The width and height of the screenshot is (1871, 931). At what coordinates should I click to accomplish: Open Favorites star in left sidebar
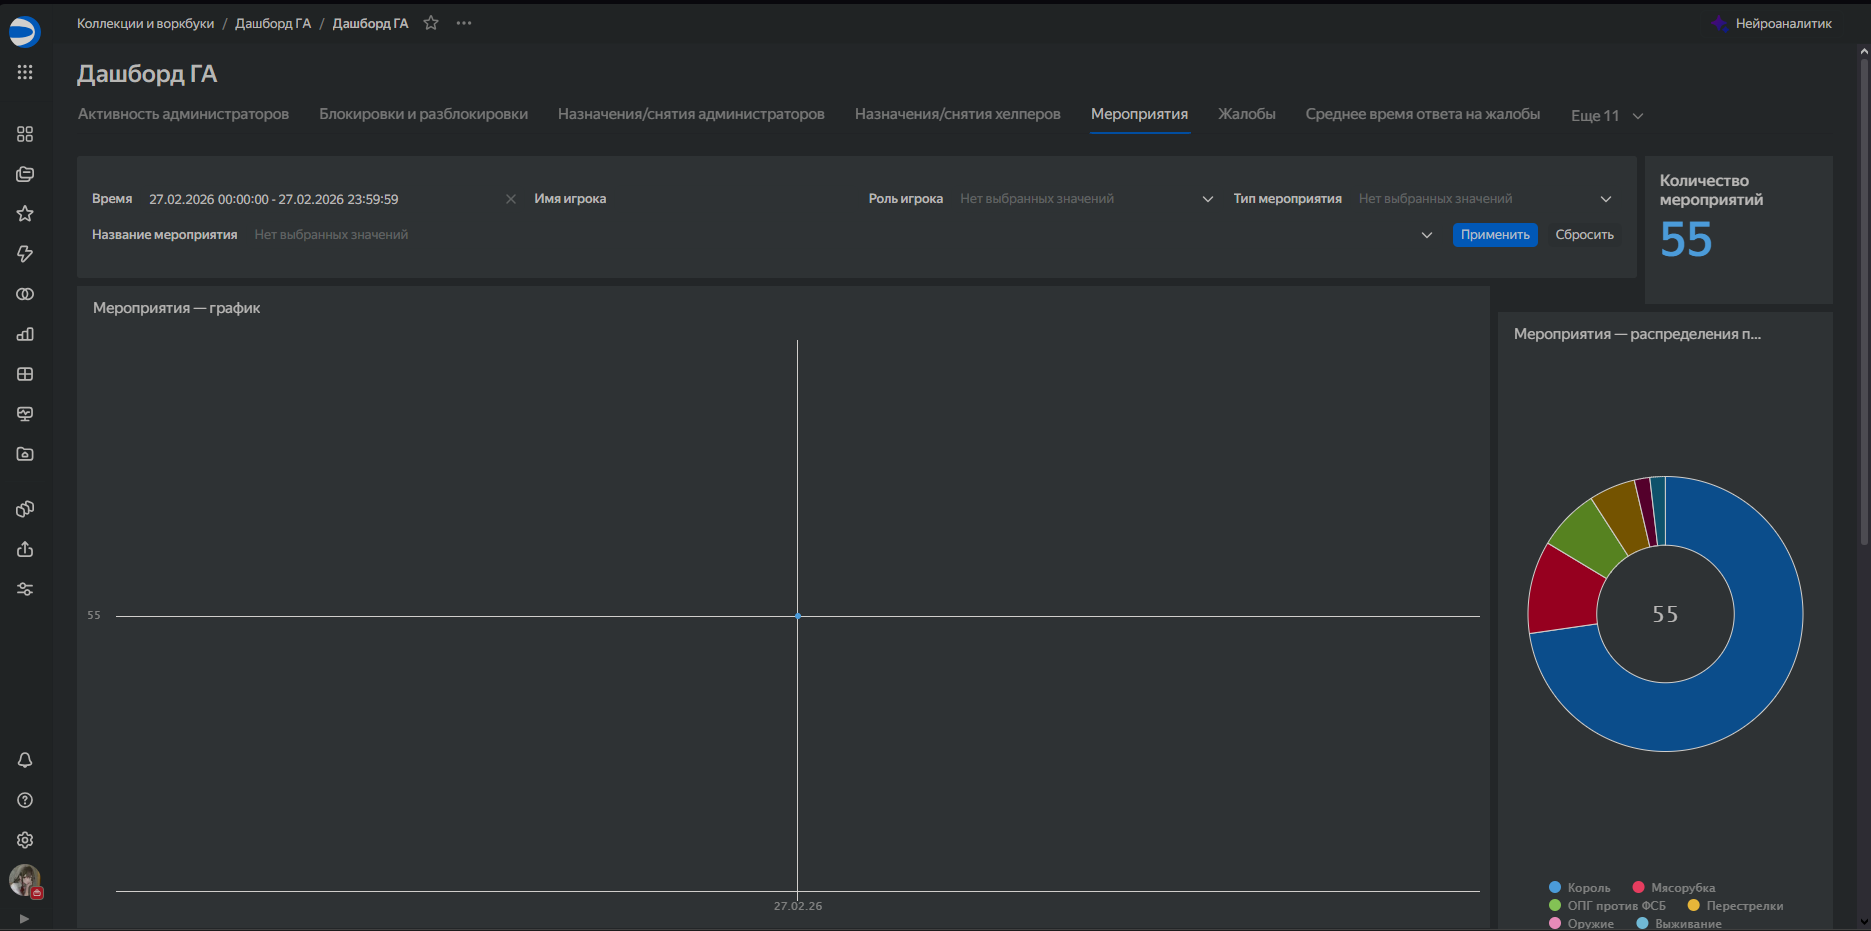click(25, 214)
